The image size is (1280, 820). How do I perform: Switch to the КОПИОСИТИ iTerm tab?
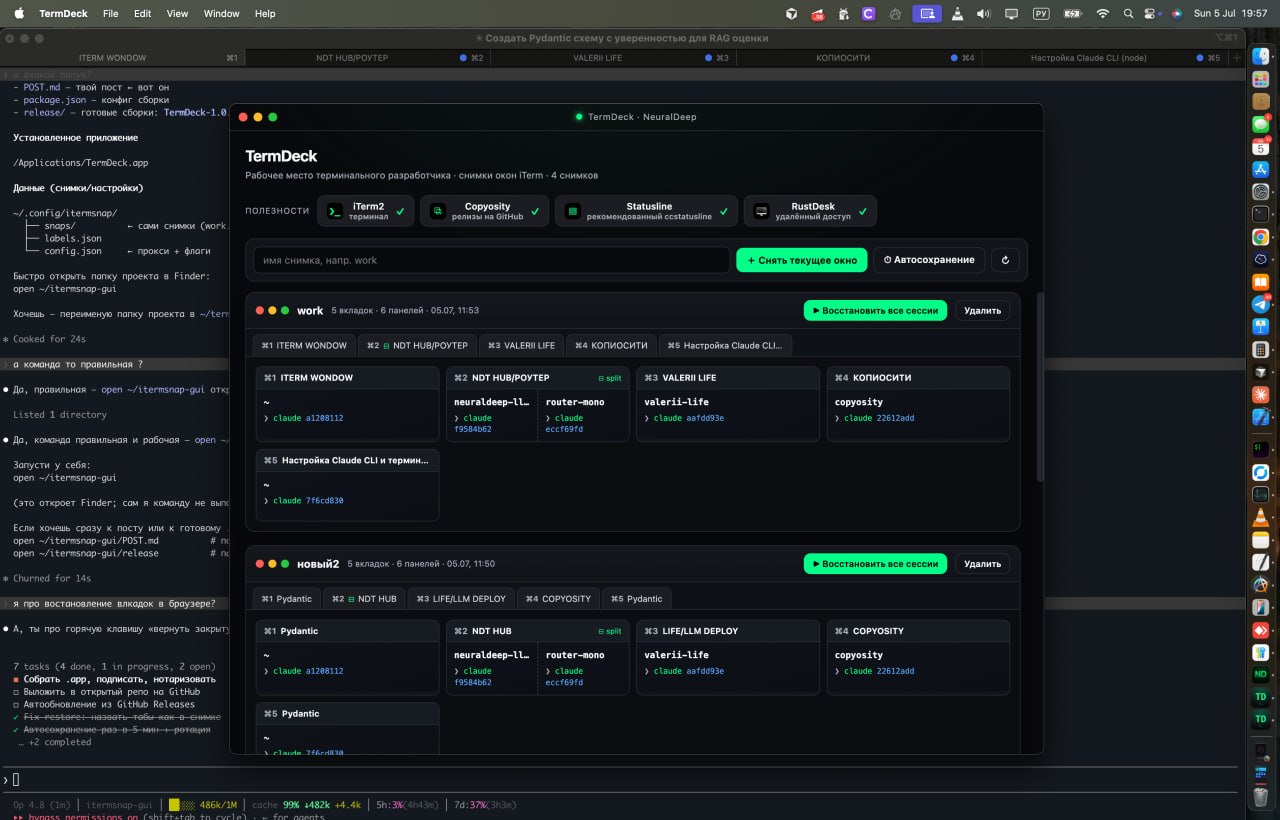coord(859,58)
